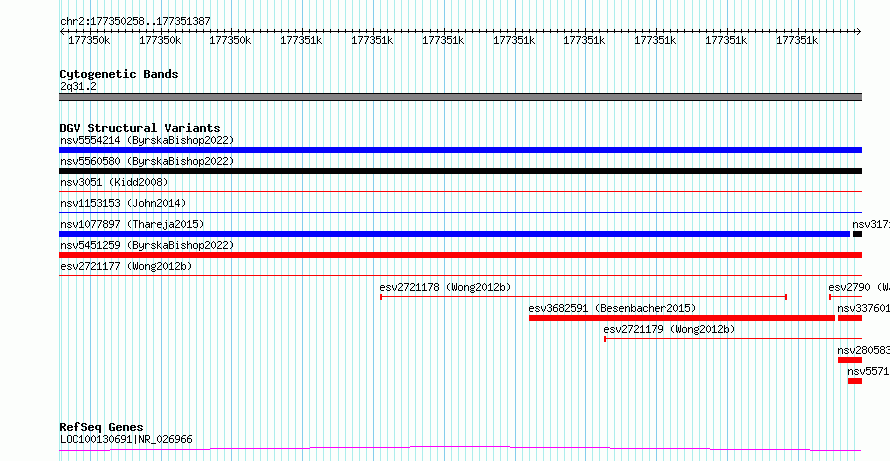
Task: Select the RefSeq Genes track title
Action: pos(102,427)
